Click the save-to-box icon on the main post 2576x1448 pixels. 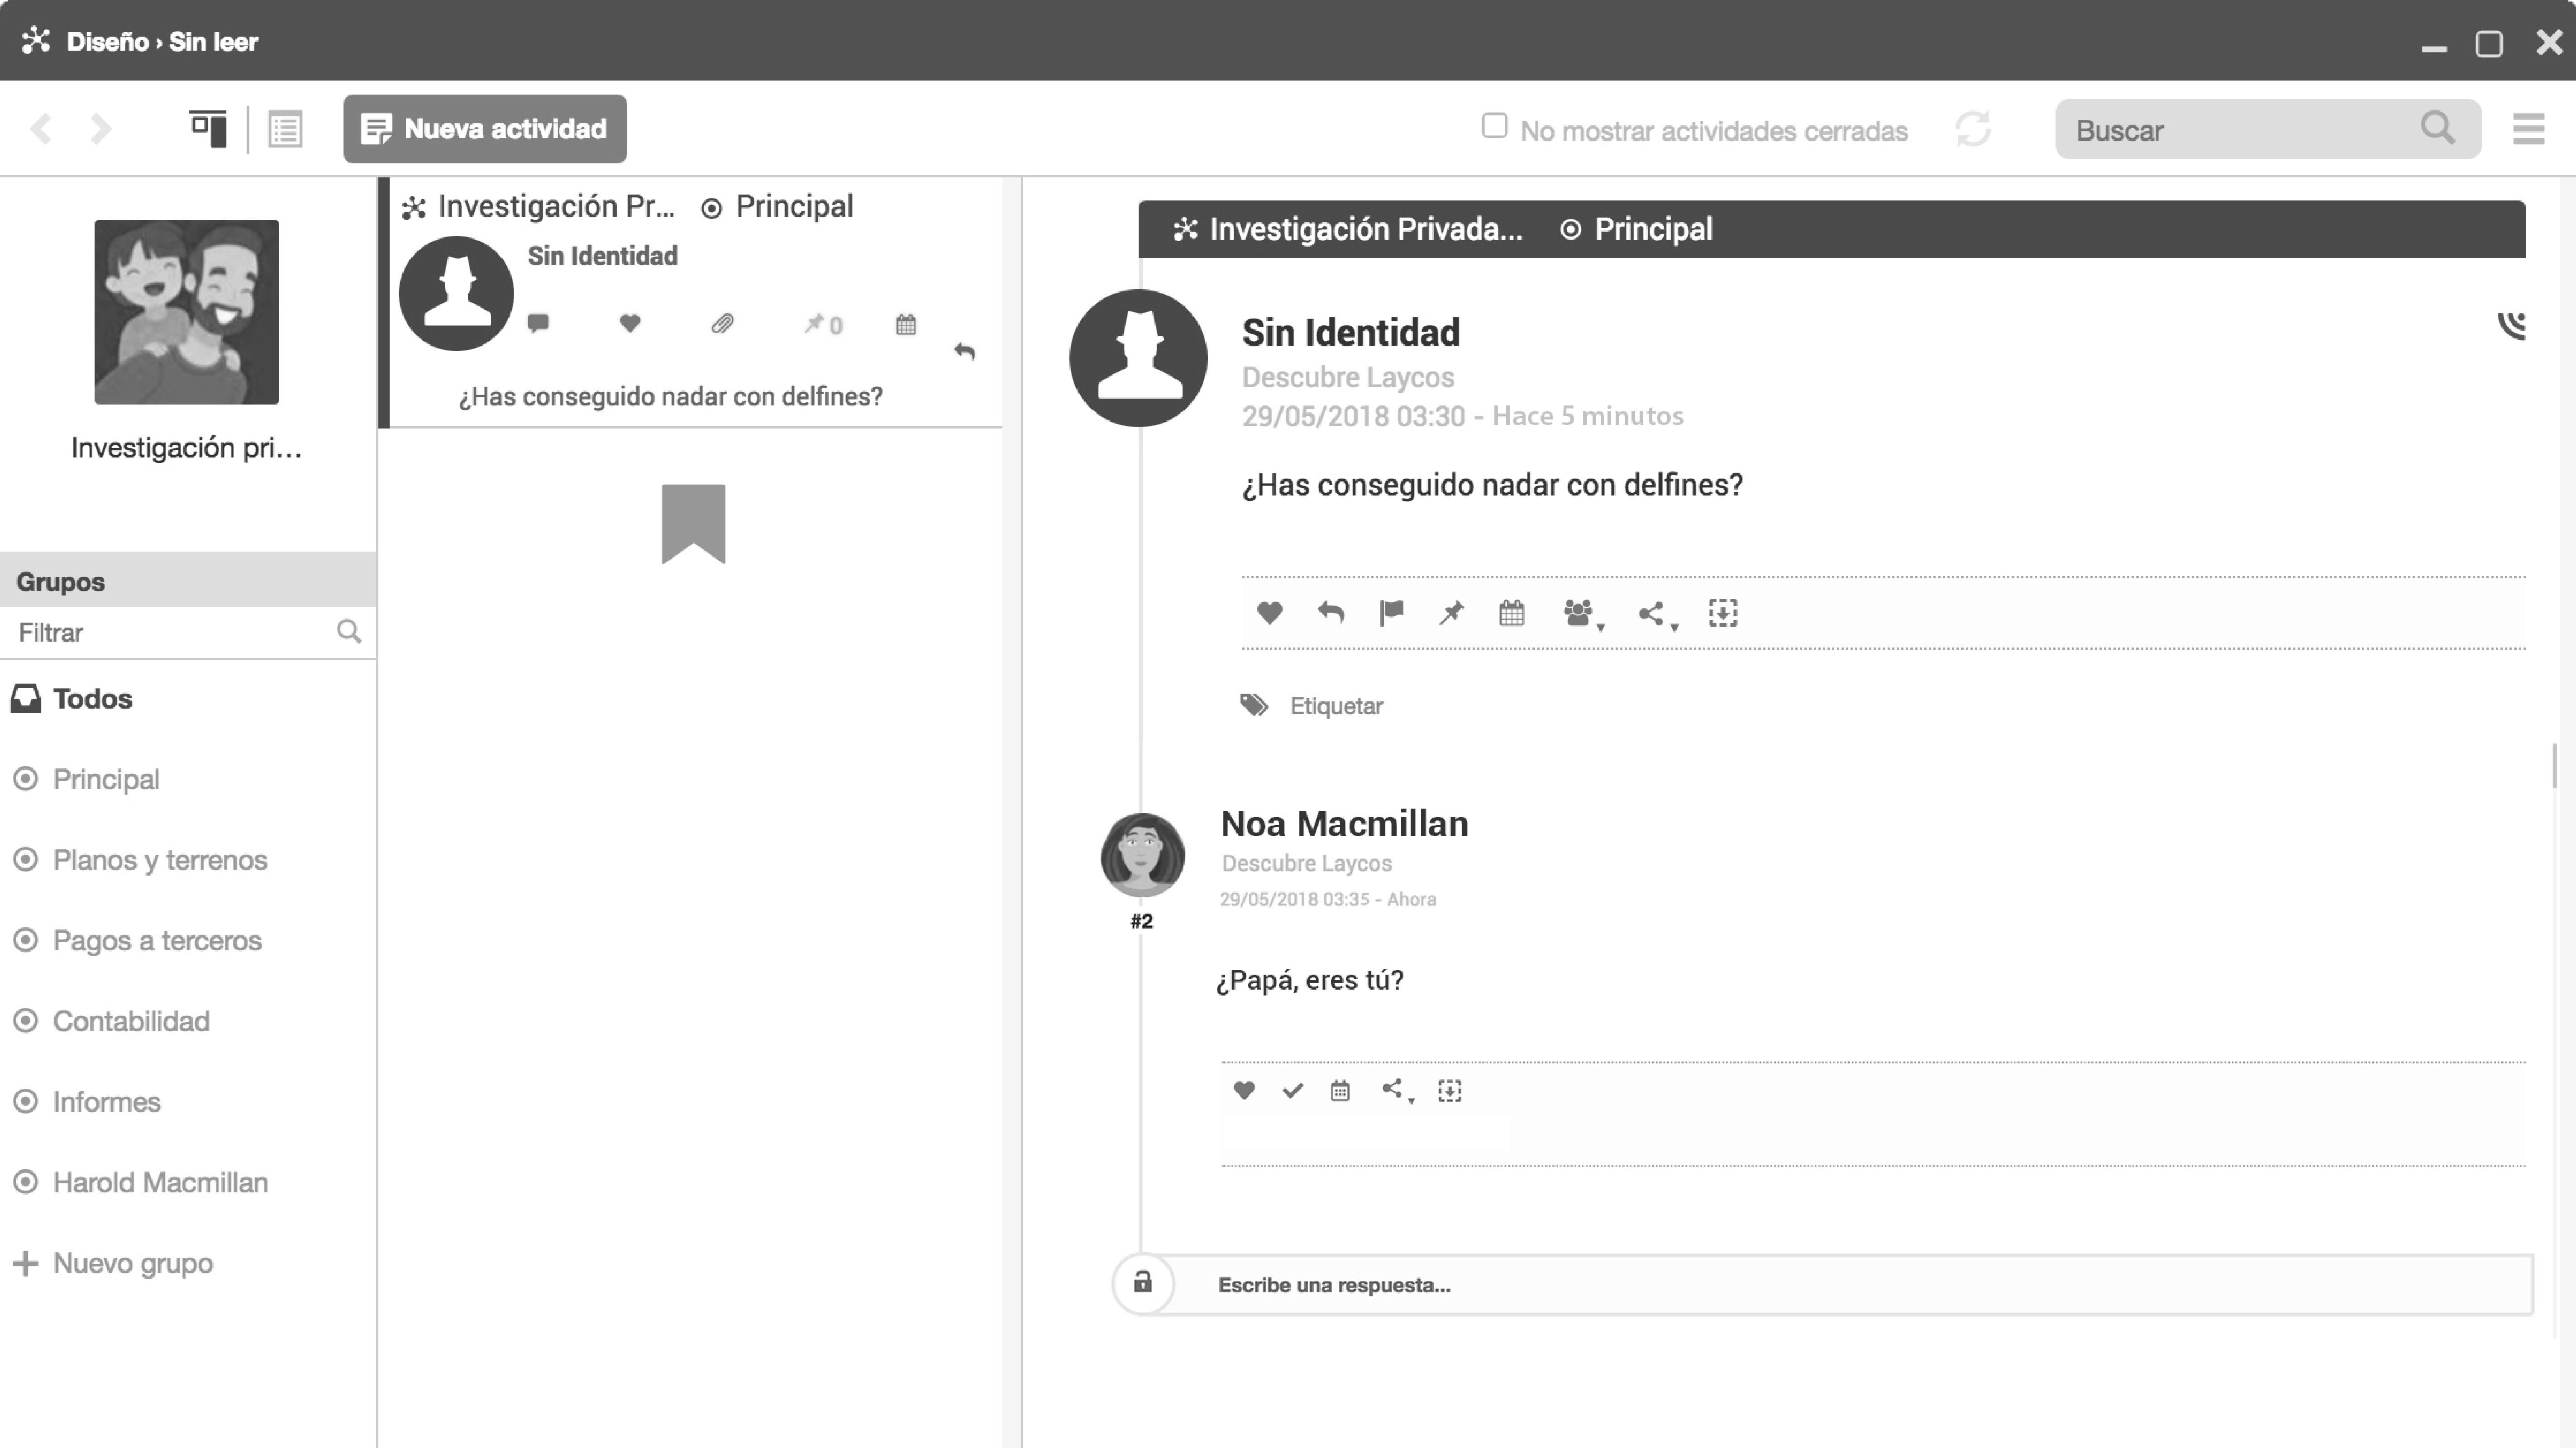1723,613
